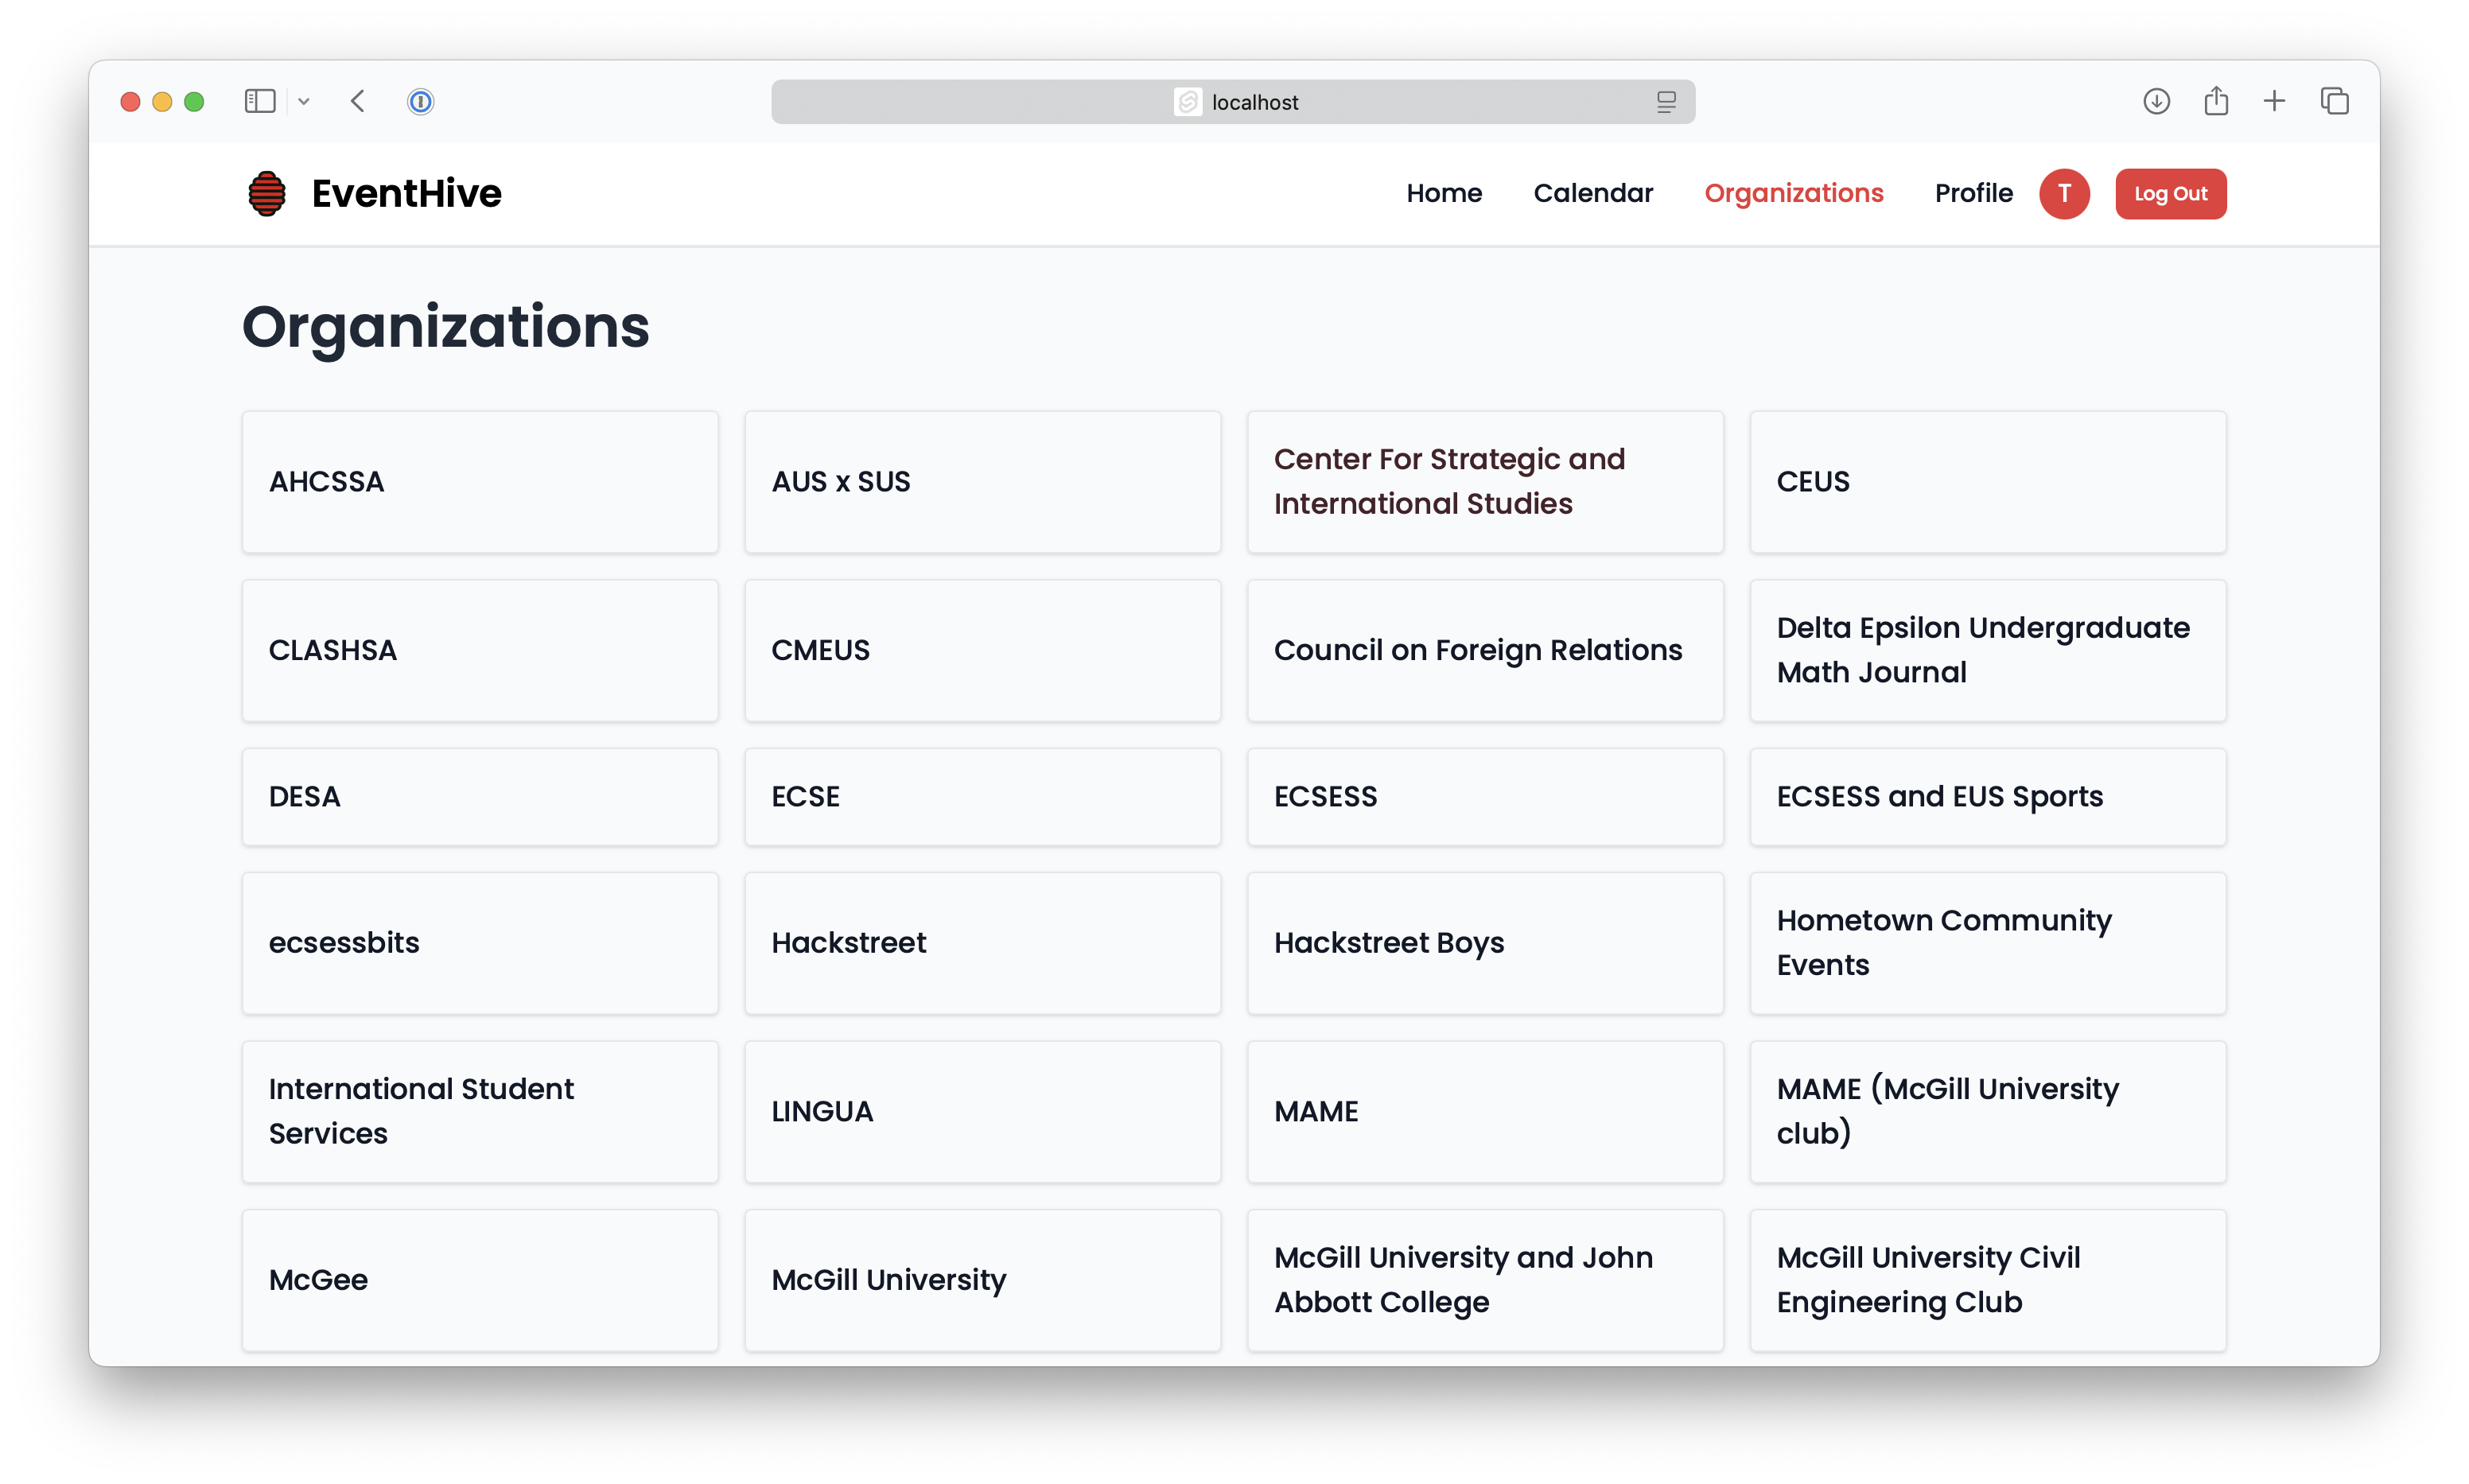The height and width of the screenshot is (1484, 2469).
Task: Open the Center For Strategic and International Studies card
Action: pos(1485,481)
